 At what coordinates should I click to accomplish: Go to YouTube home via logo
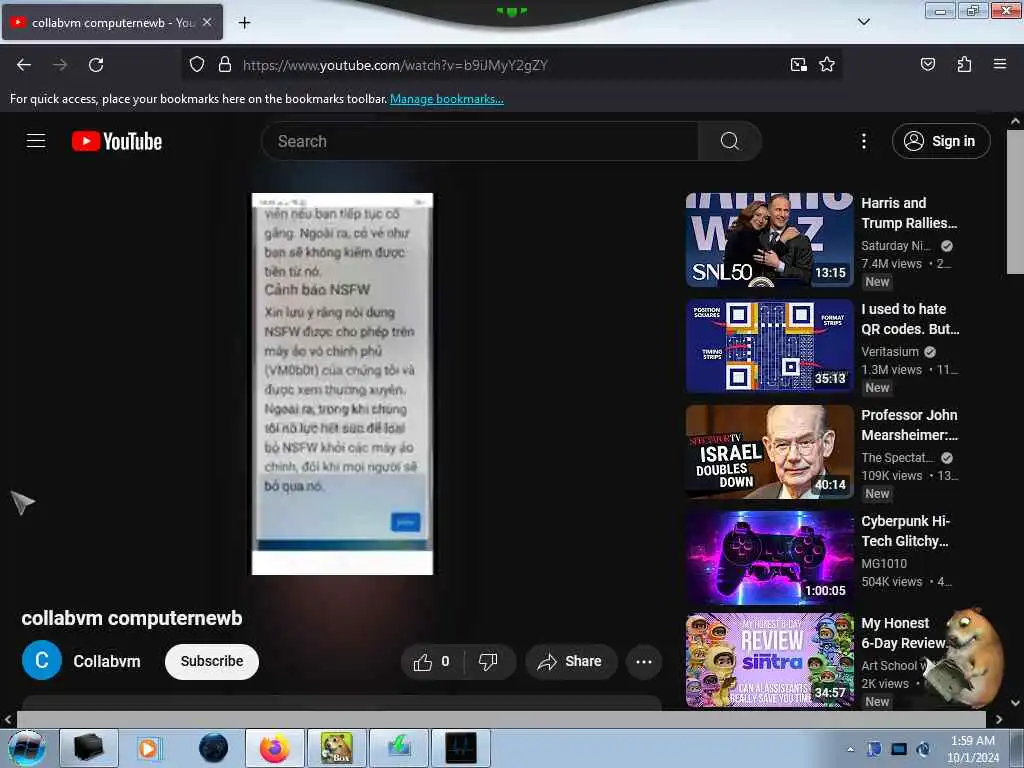coord(117,141)
